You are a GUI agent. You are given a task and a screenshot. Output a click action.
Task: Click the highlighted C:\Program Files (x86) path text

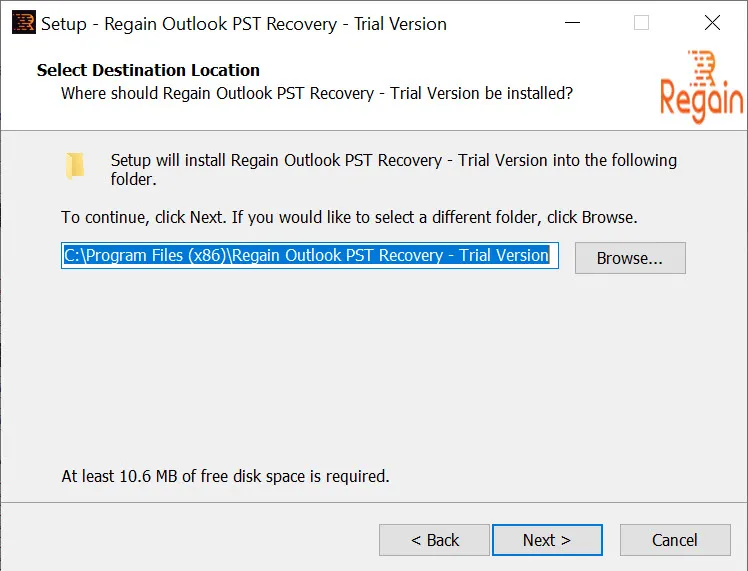click(306, 255)
